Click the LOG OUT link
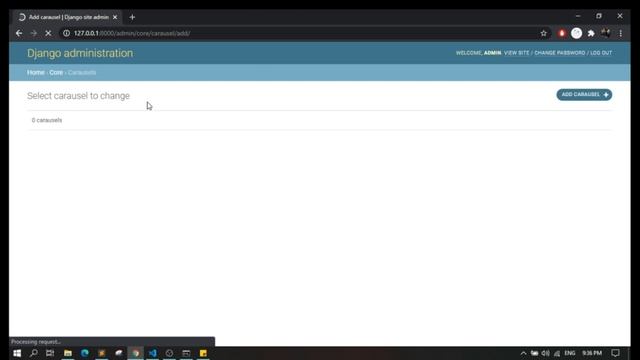Viewport: 640px width, 360px height. (601, 53)
